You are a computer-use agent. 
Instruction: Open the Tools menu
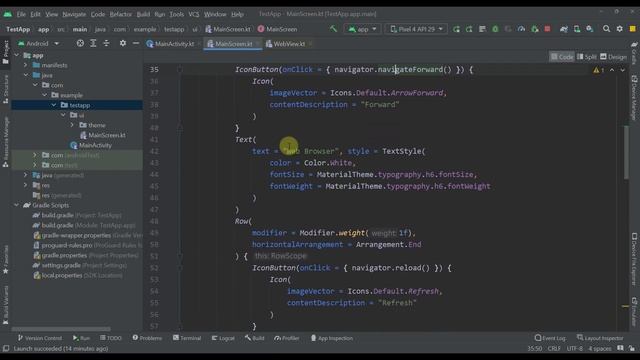[176, 14]
